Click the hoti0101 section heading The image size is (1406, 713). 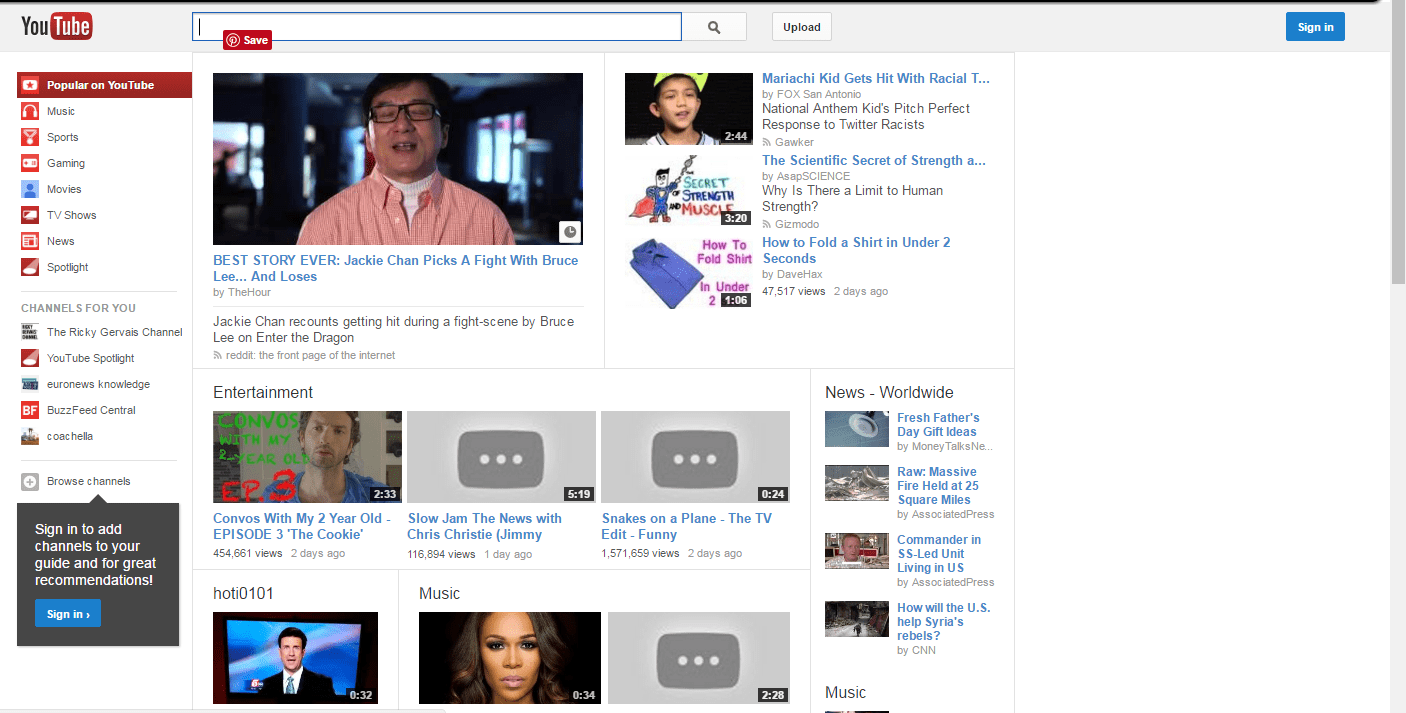[243, 593]
